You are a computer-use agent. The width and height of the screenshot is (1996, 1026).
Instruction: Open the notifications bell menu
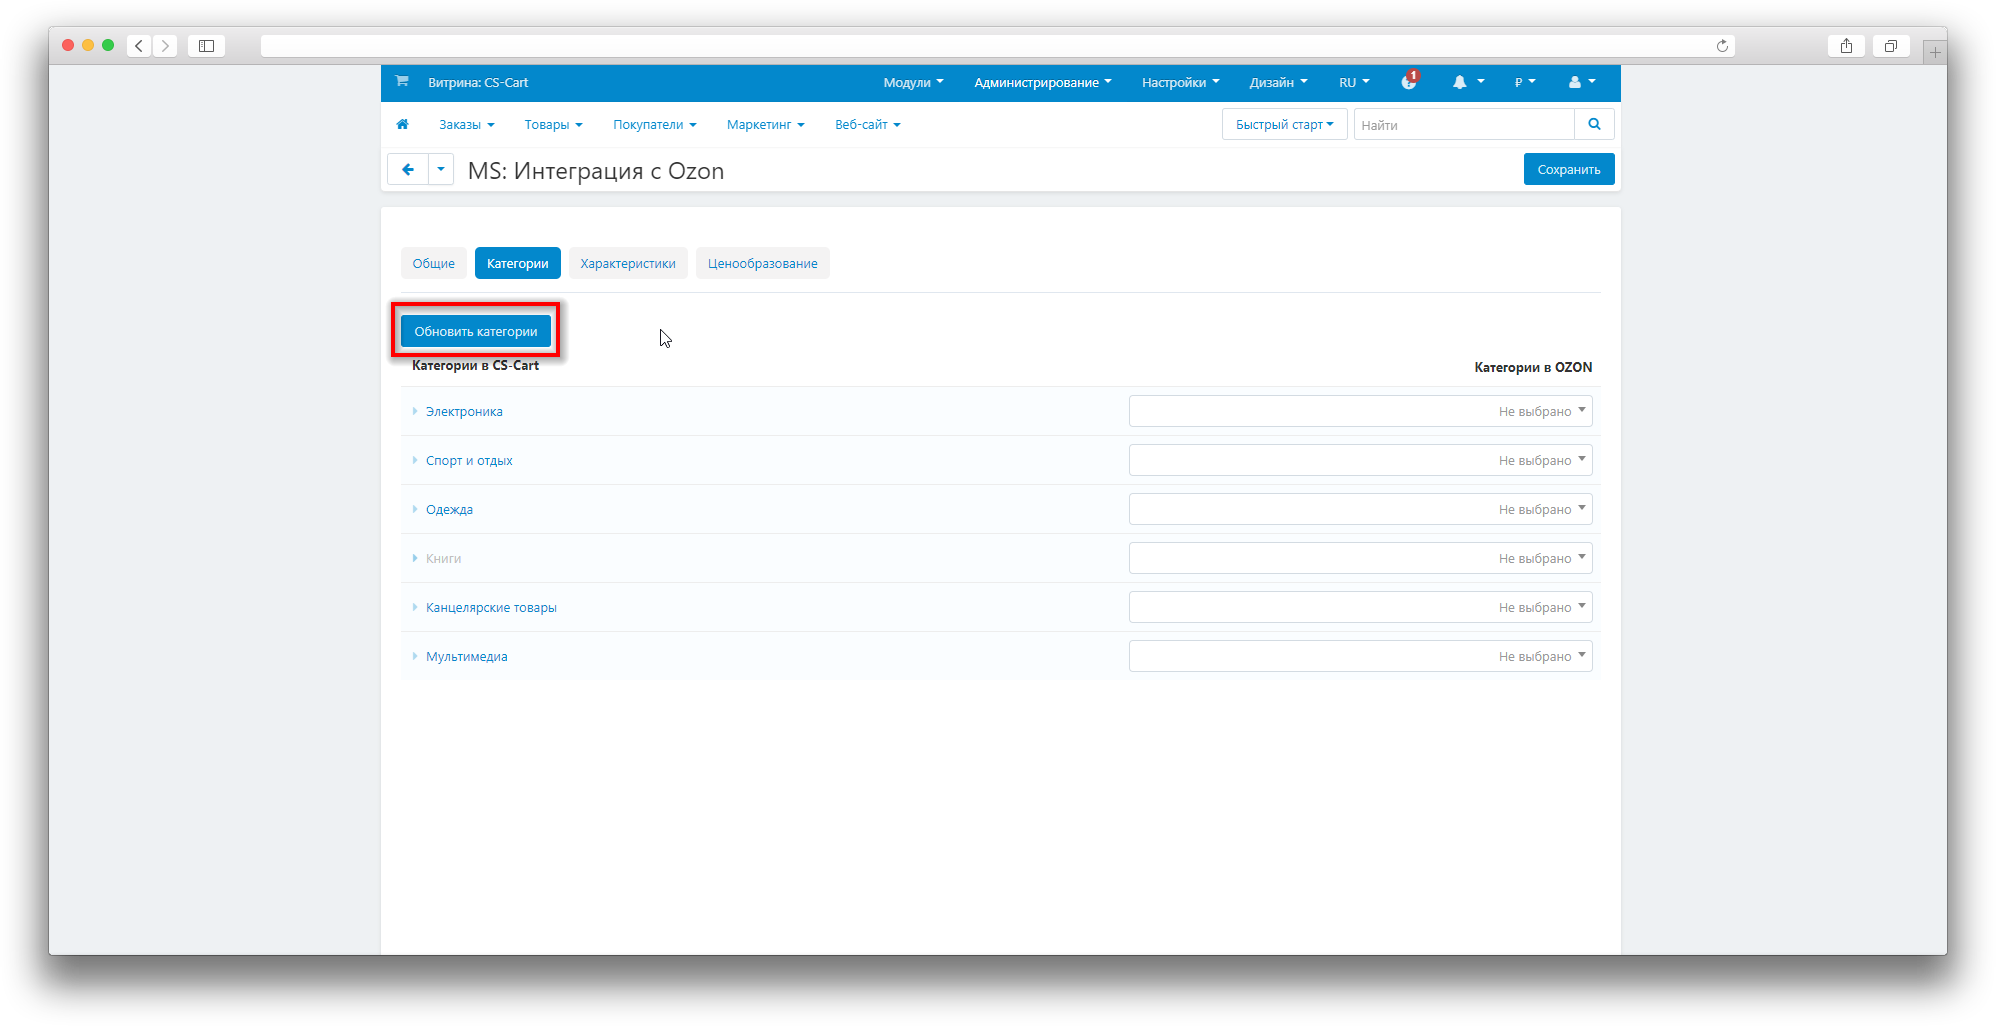coord(1467,82)
